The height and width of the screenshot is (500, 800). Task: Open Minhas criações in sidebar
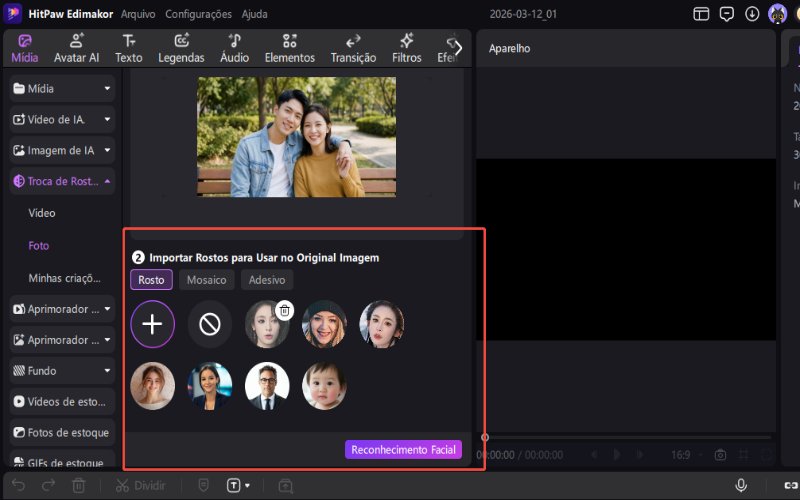pos(64,278)
